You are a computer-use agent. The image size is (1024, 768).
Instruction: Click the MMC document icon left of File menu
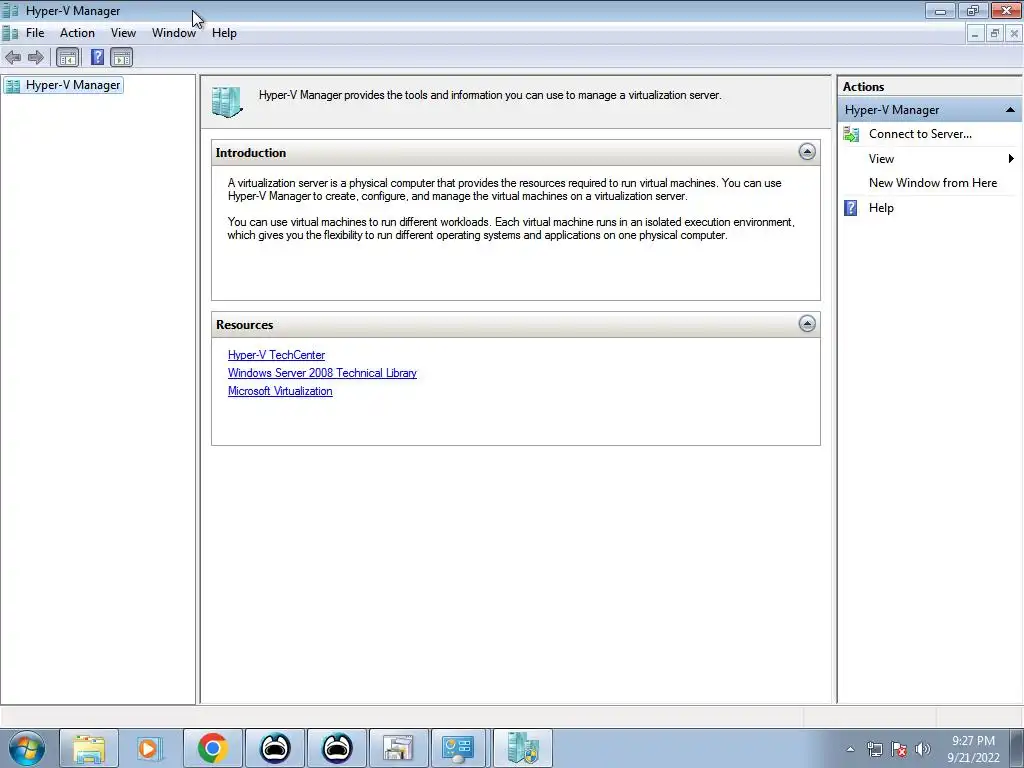point(10,33)
